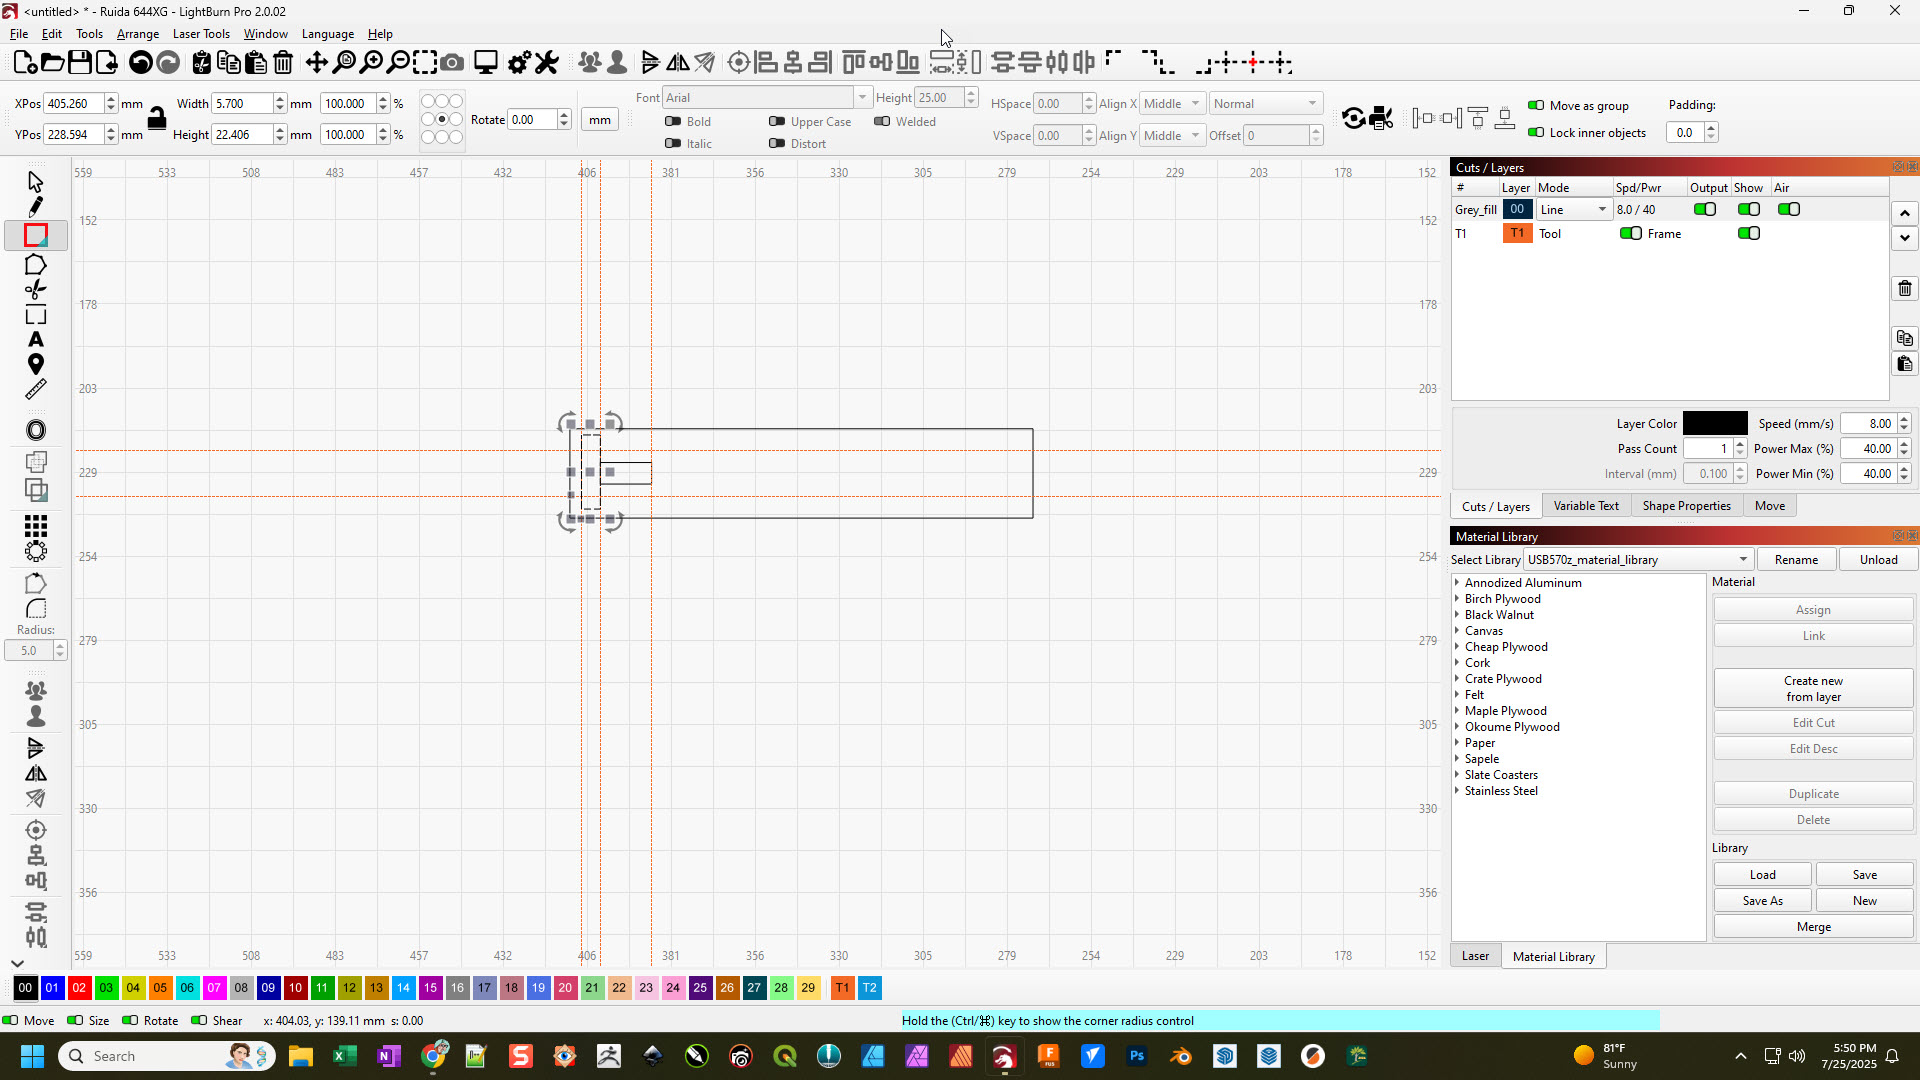Open the Arrange menu
Image resolution: width=1920 pixels, height=1080 pixels.
137,33
